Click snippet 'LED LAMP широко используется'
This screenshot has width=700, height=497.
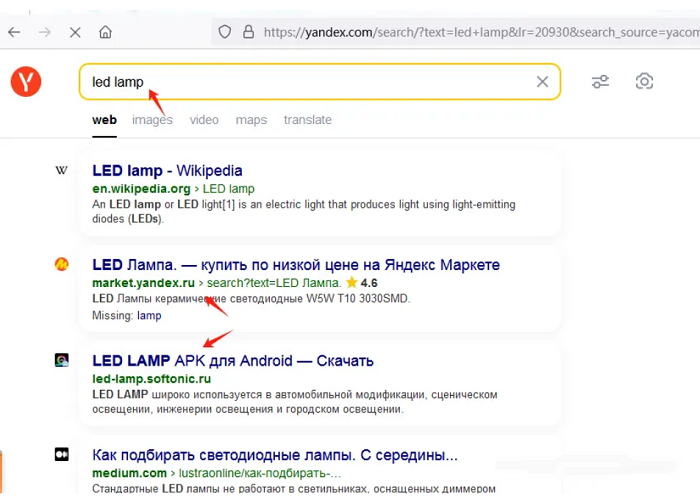tap(295, 402)
